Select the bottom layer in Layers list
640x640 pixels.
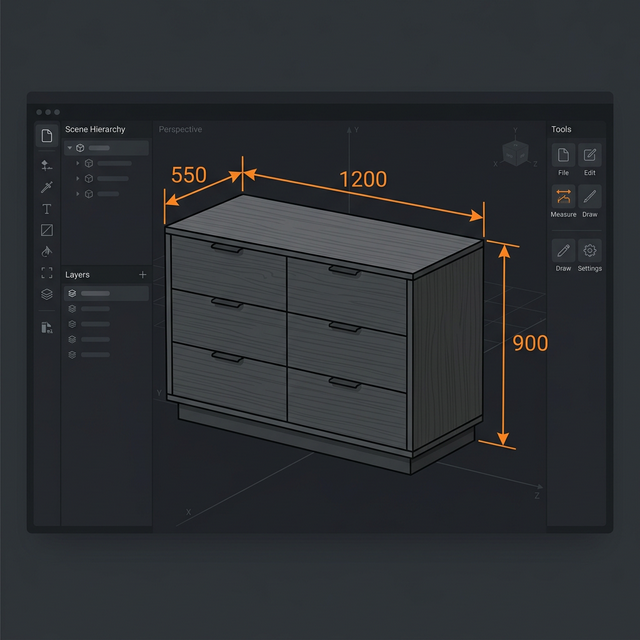pos(95,354)
